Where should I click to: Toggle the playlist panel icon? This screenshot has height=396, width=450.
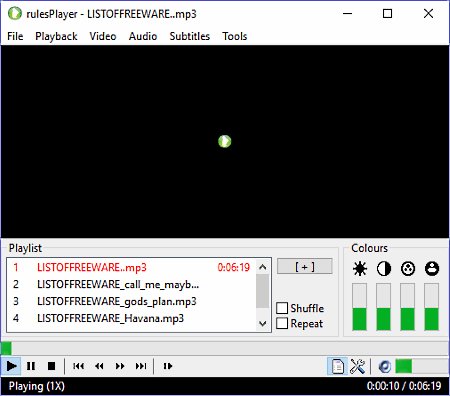coord(337,366)
